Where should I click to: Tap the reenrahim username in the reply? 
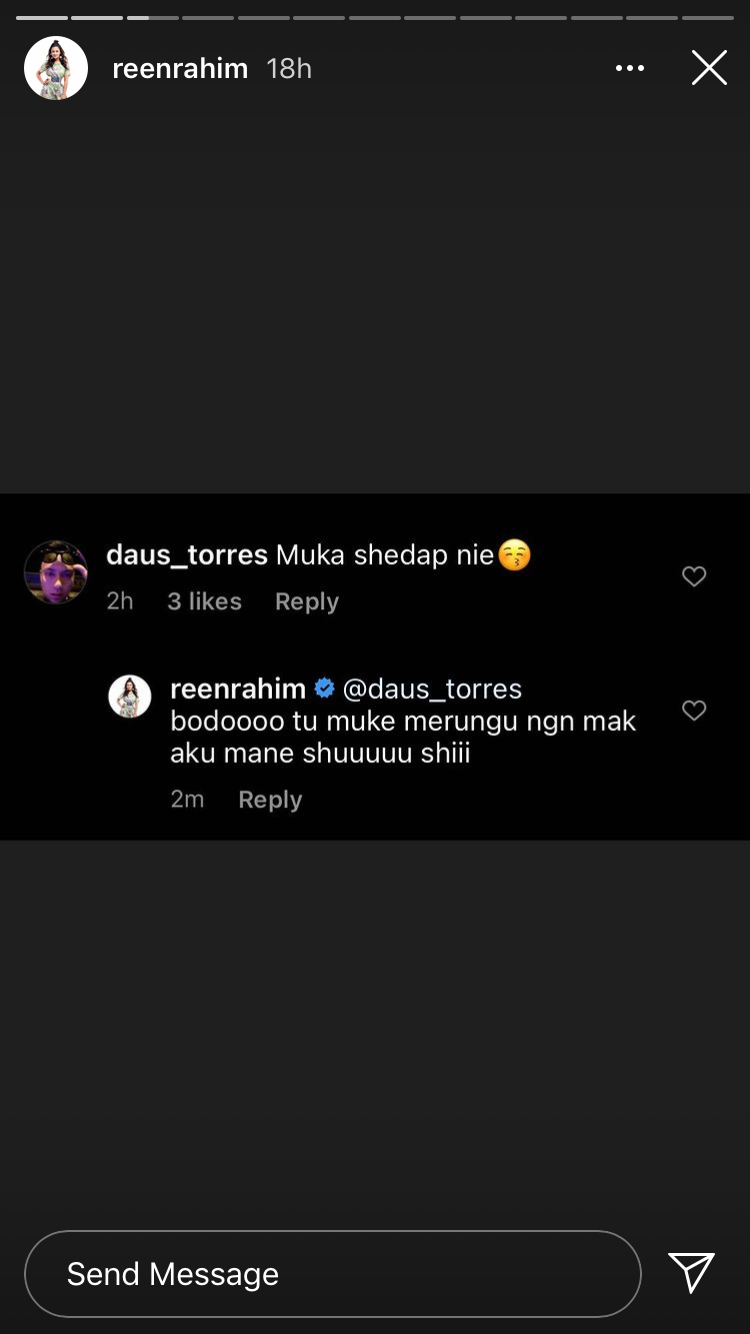(238, 688)
